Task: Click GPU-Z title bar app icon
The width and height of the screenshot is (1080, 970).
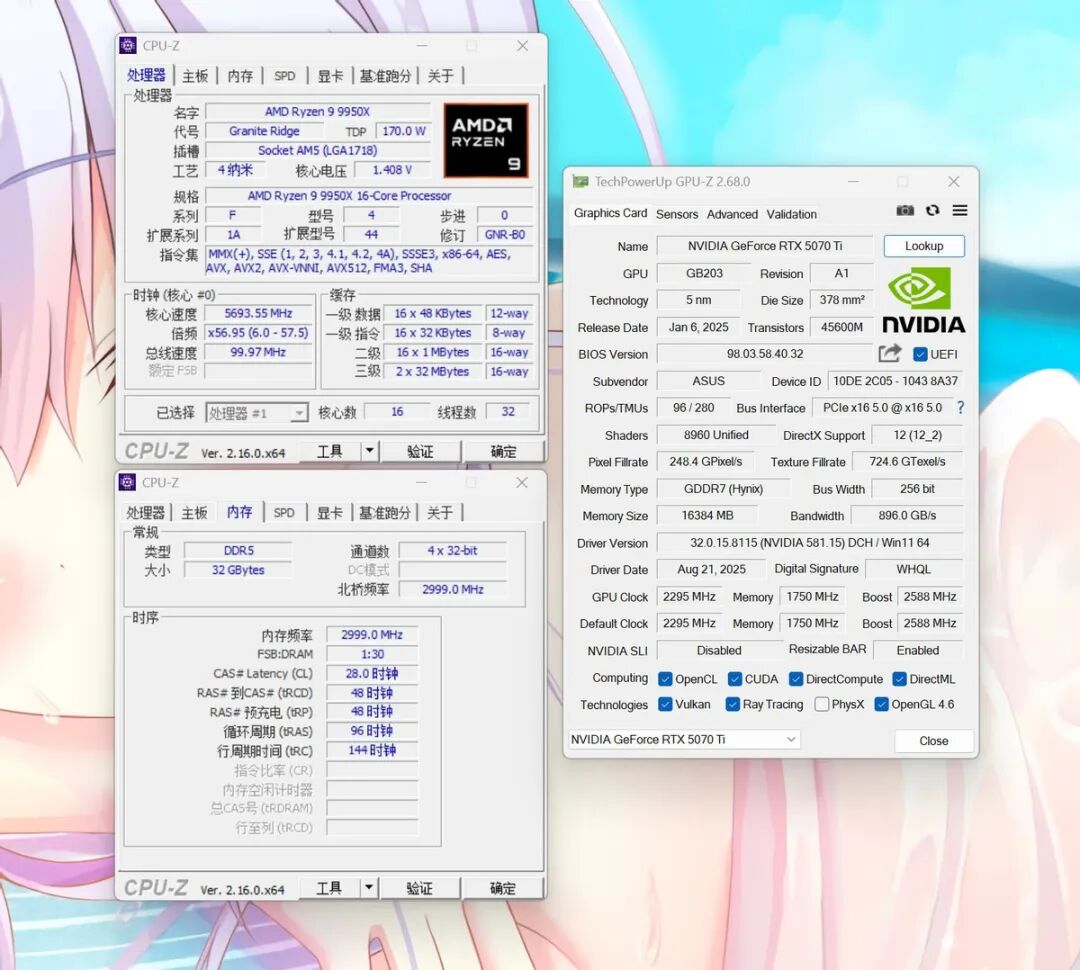Action: tap(580, 182)
